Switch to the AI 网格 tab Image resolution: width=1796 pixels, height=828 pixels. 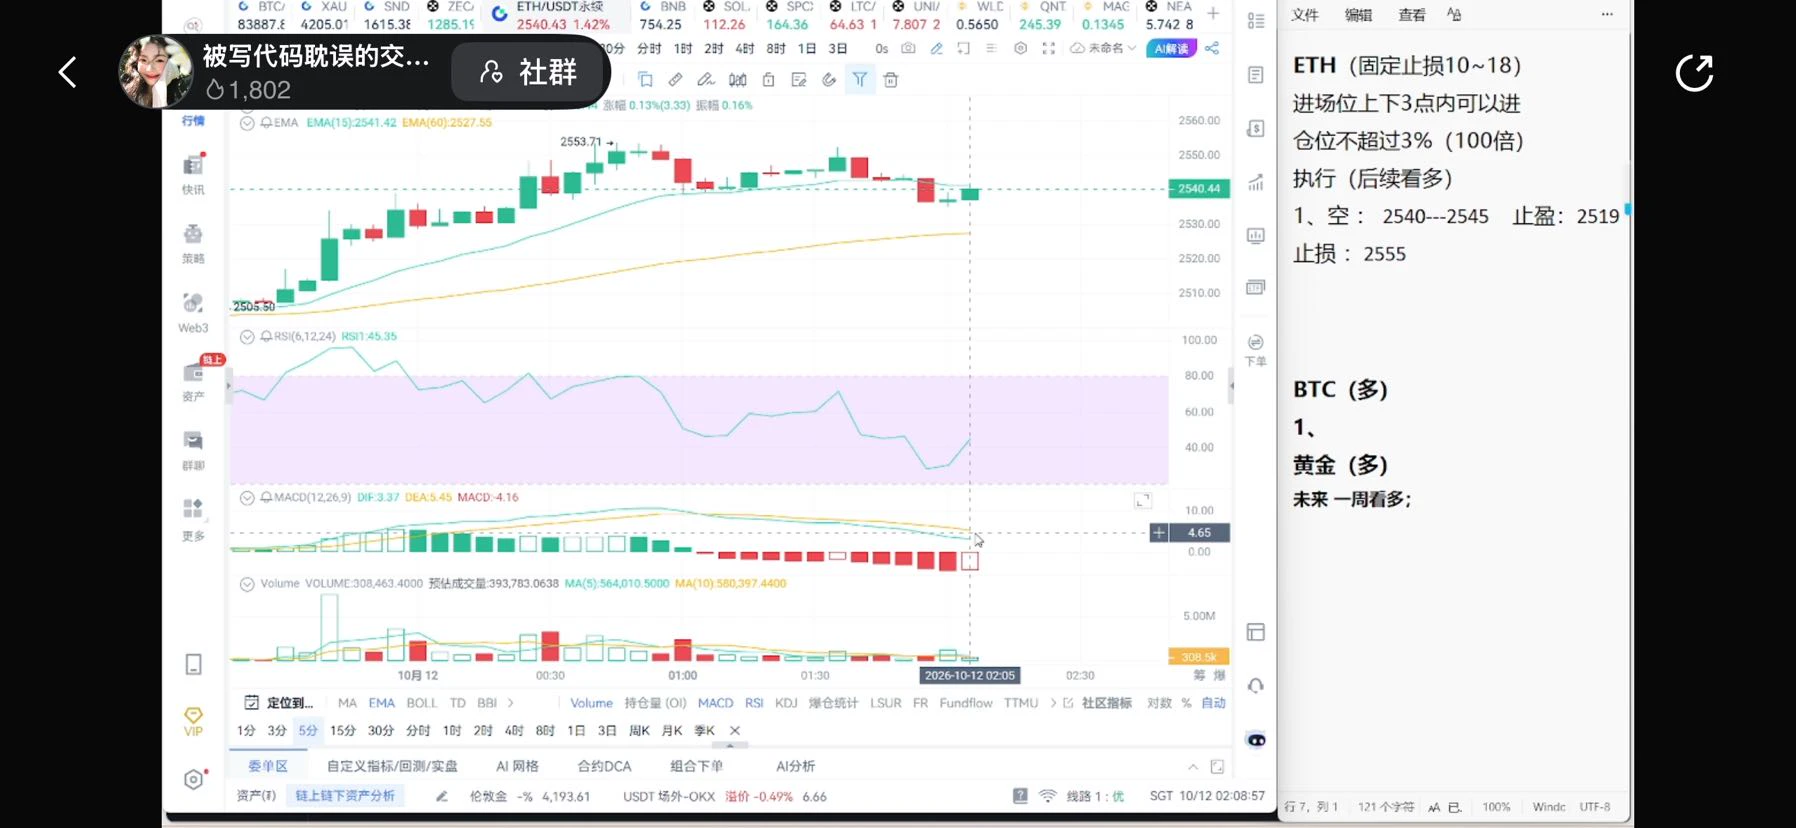point(517,766)
